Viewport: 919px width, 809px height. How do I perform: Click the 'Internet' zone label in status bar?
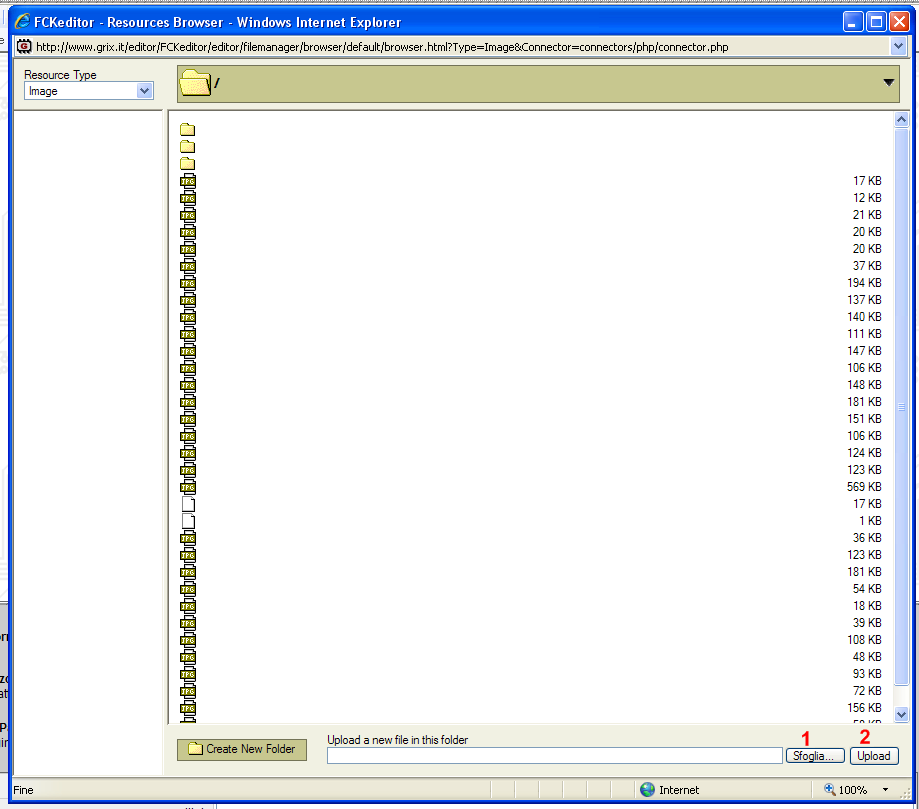[679, 790]
